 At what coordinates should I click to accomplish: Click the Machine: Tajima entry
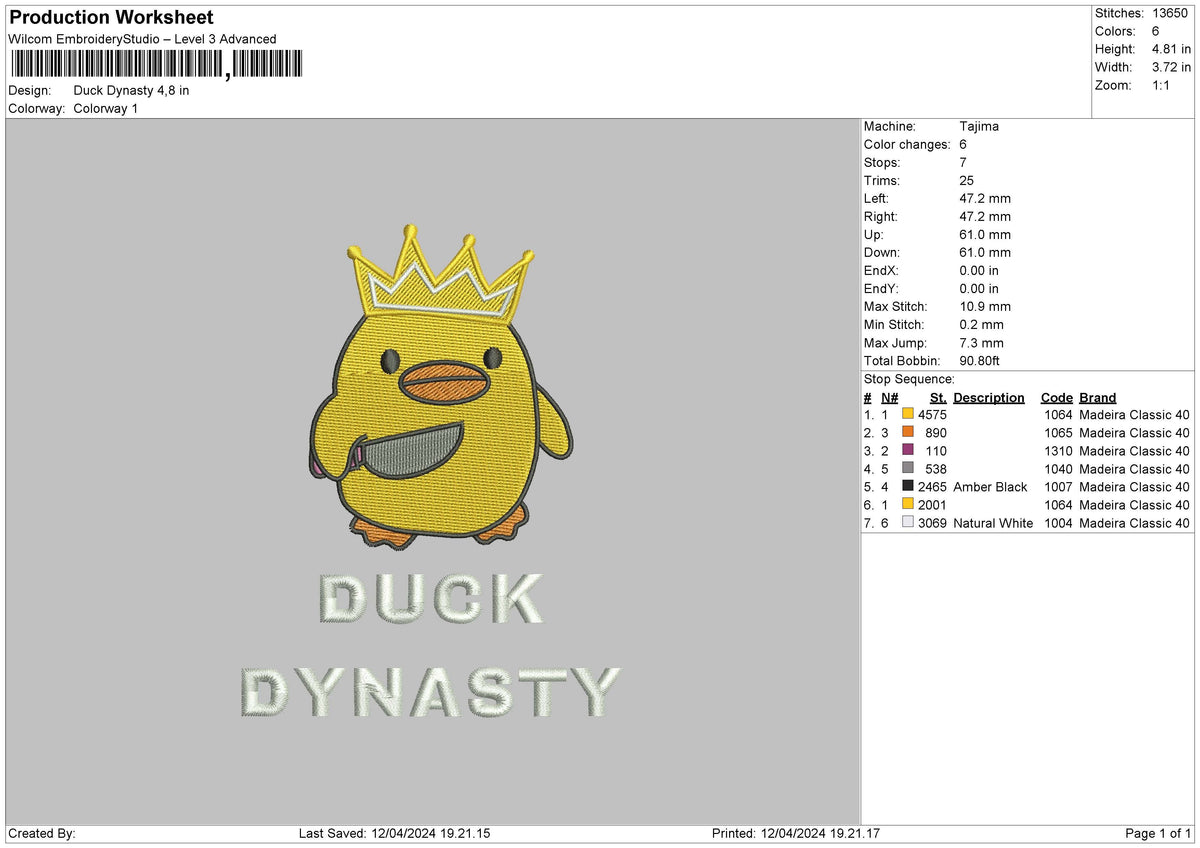coord(977,126)
